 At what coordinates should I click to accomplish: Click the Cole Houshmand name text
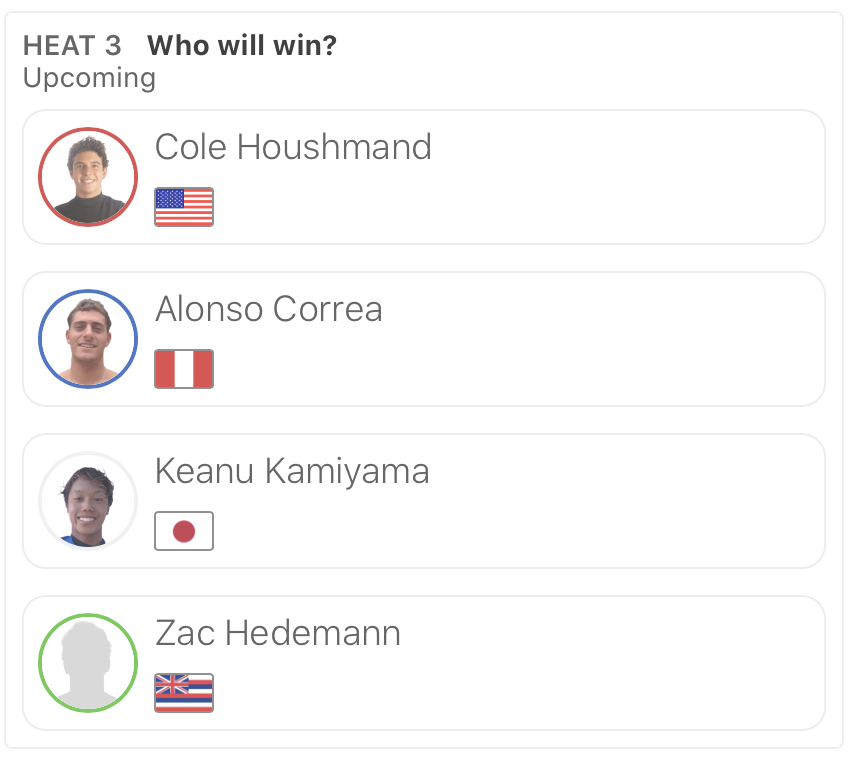[293, 147]
